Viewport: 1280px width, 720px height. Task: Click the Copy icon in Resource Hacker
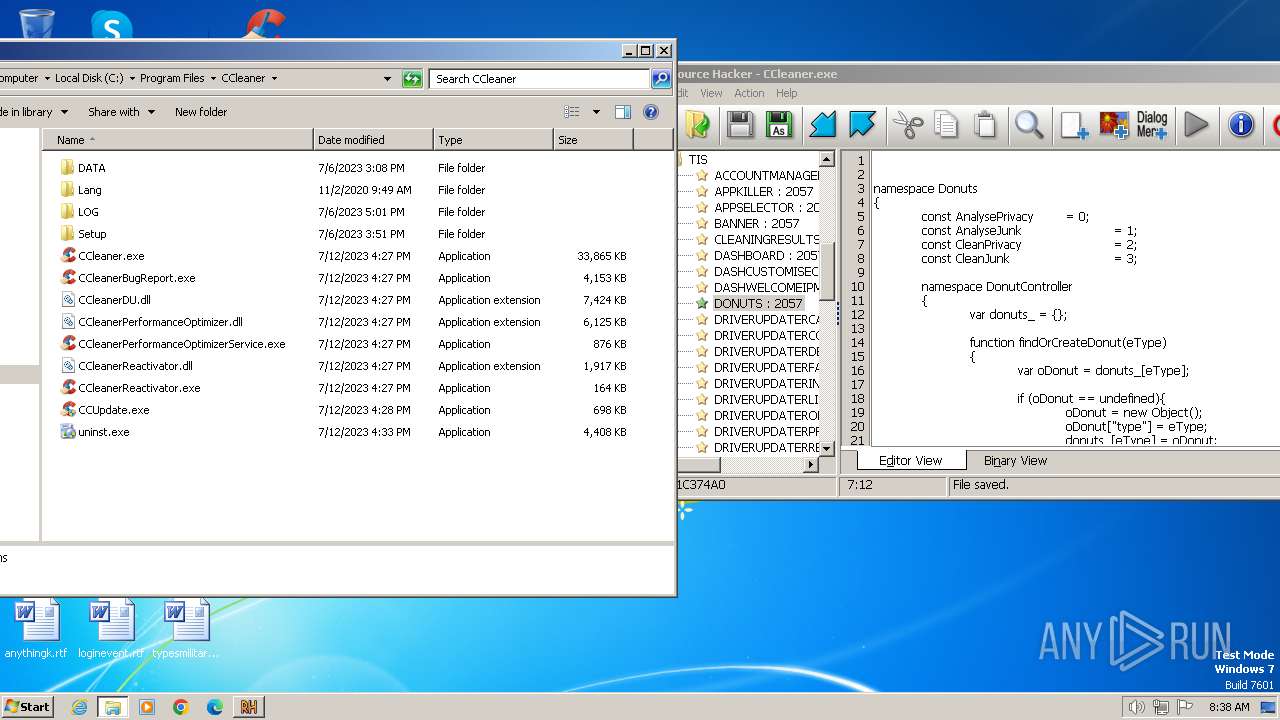[x=946, y=125]
